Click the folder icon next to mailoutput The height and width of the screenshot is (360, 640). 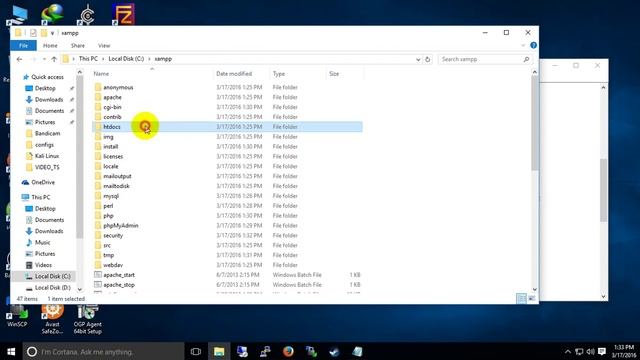point(98,176)
